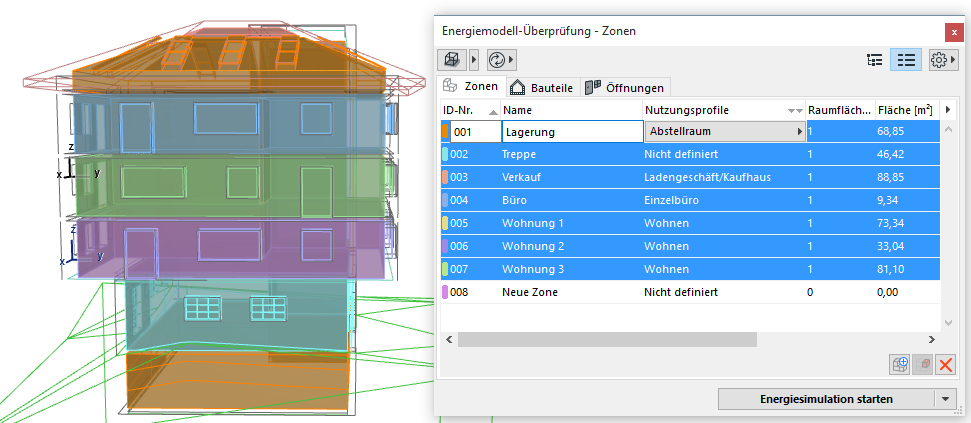Click the vertical scrollbar up arrow
This screenshot has width=971, height=423.
point(948,130)
